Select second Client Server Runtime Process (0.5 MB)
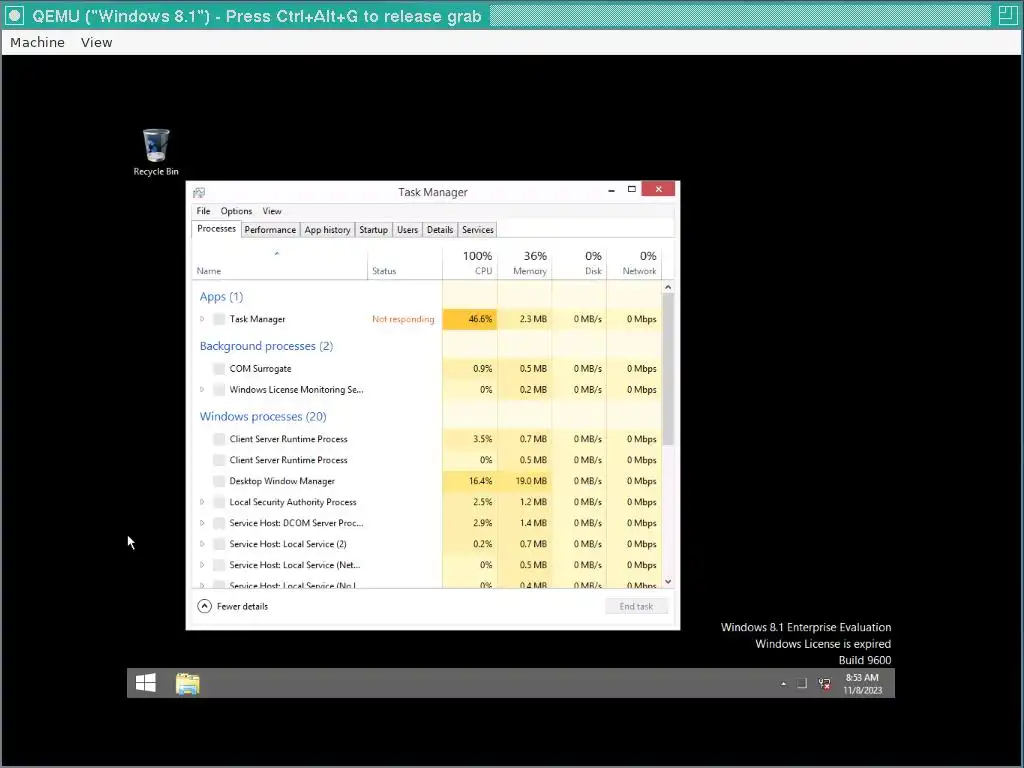The image size is (1024, 768). tap(426, 460)
